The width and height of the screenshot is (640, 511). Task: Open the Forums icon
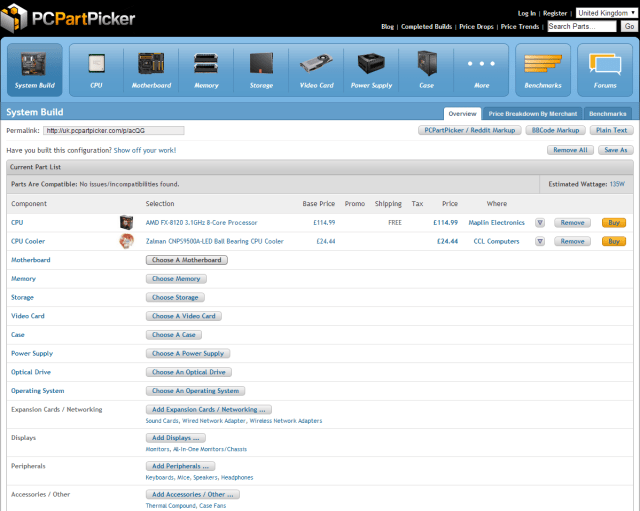[605, 70]
